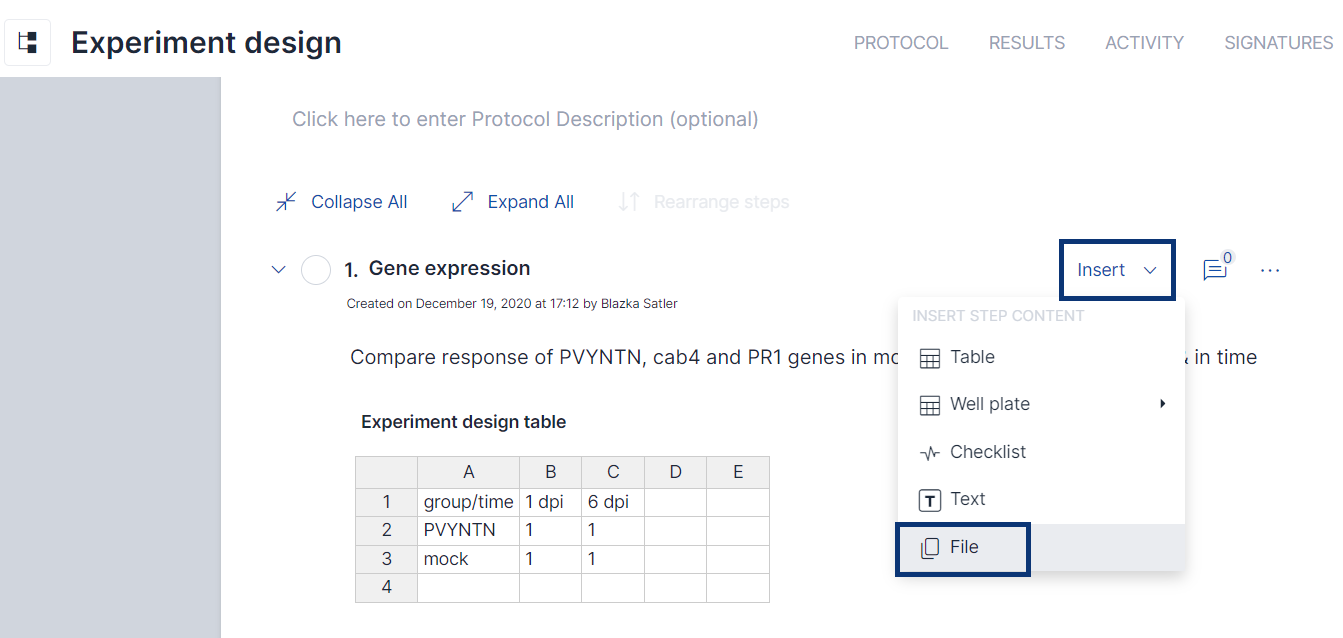Click the Protocol Description placeholder field
This screenshot has height=638, width=1343.
[x=525, y=118]
